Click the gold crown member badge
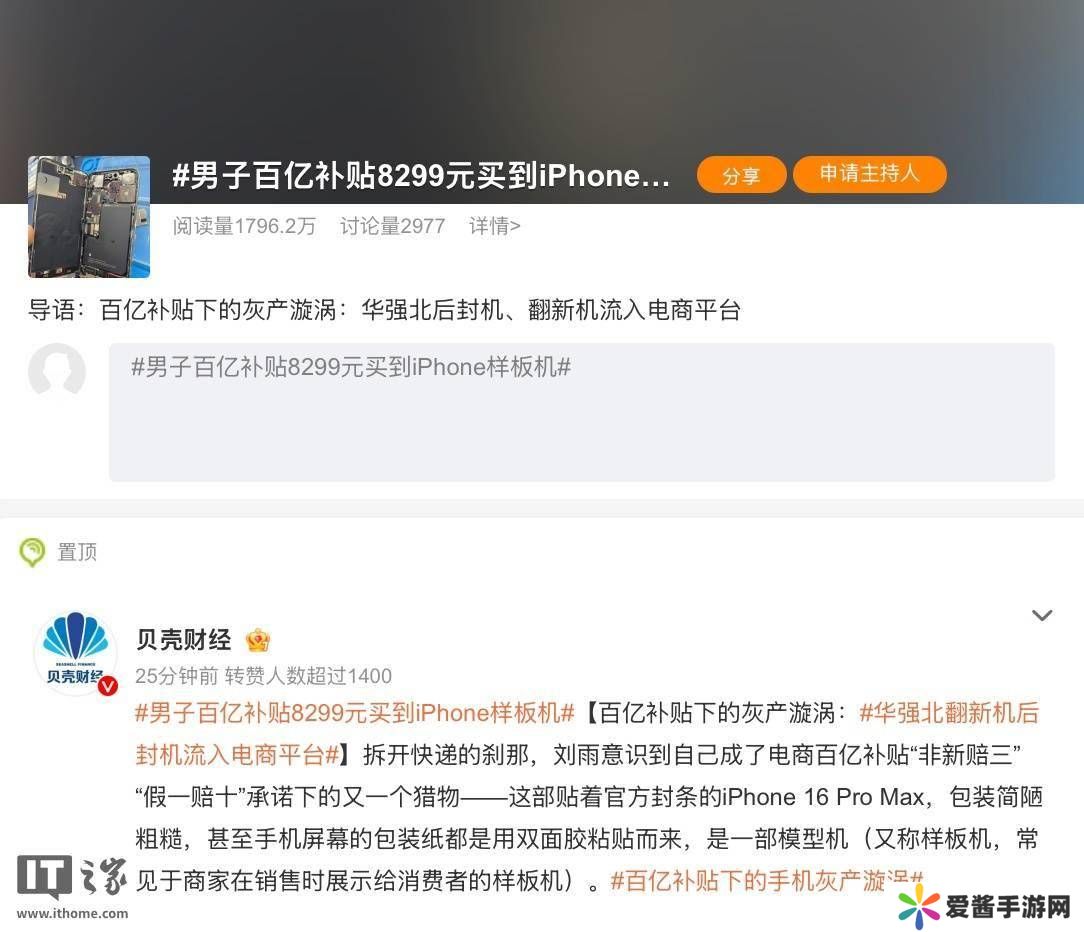This screenshot has height=932, width=1084. pos(258,640)
